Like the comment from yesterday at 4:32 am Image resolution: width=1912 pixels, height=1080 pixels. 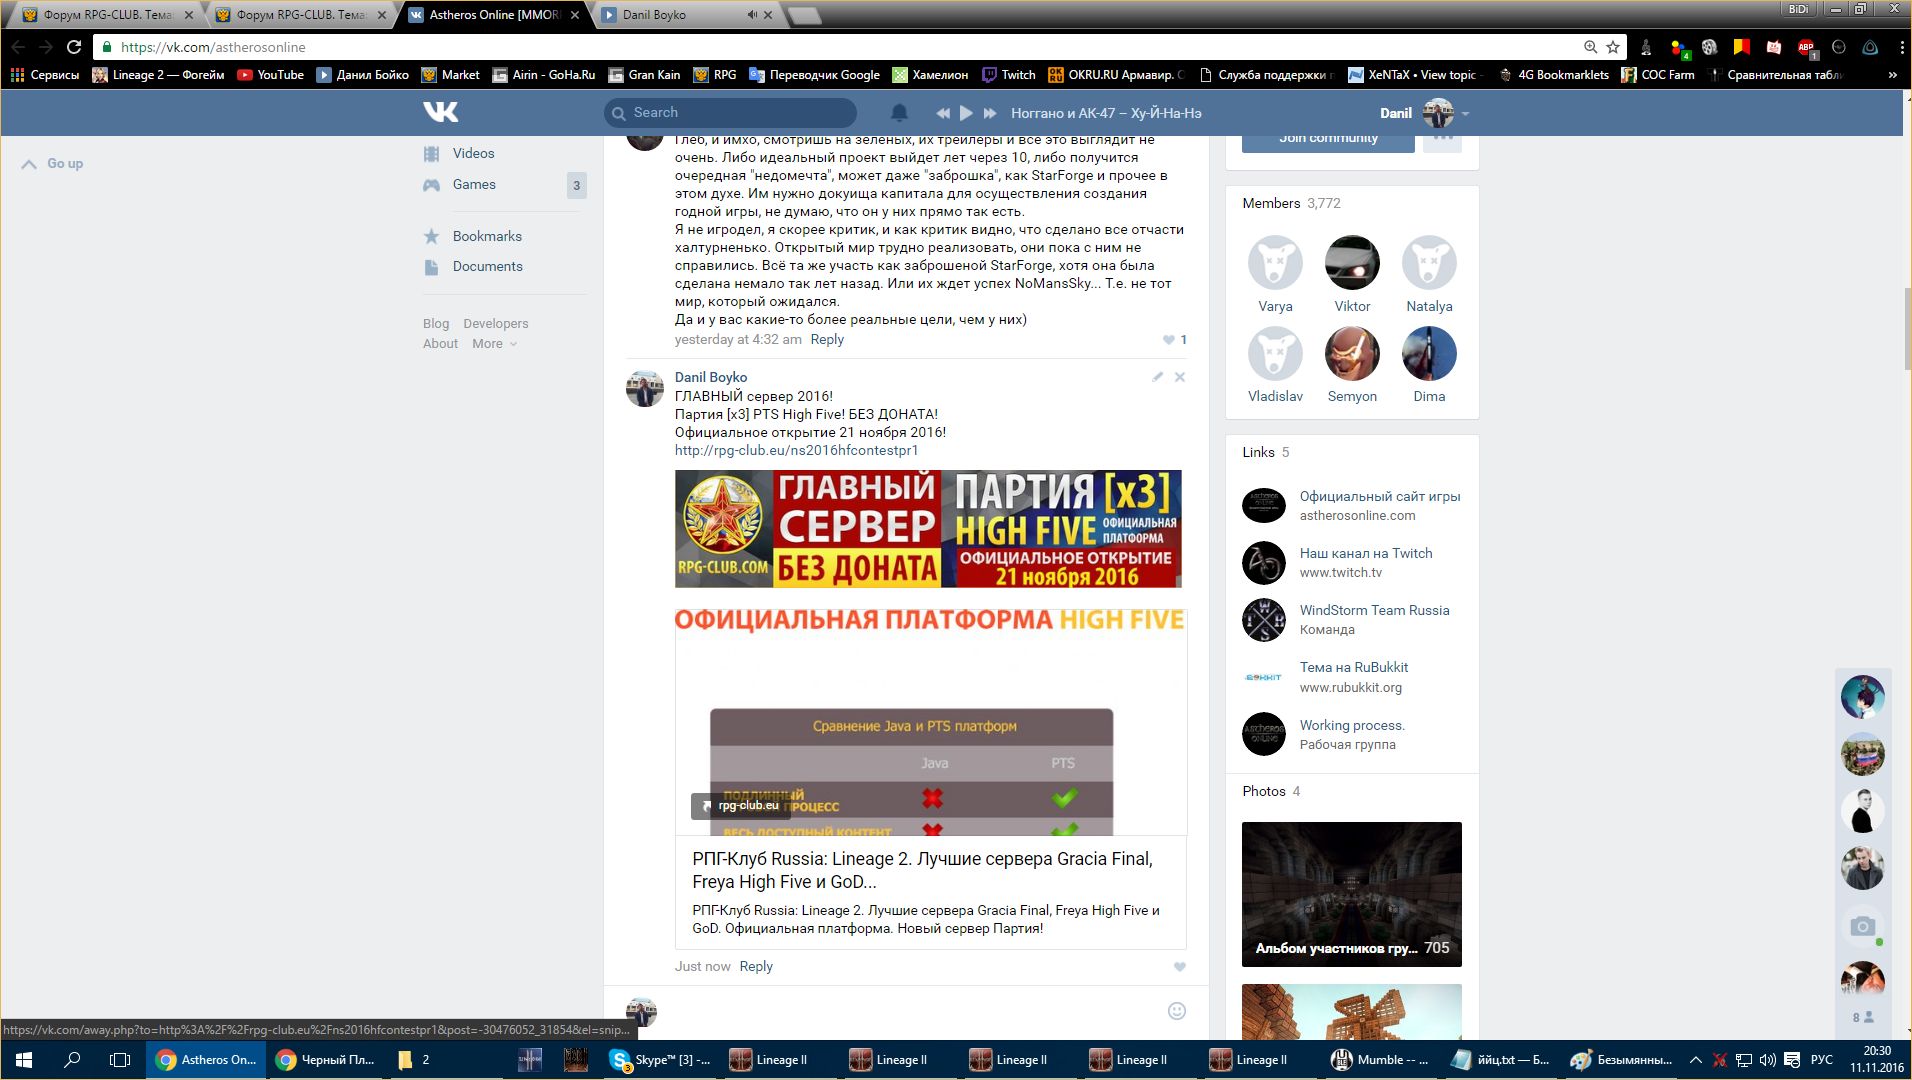pos(1168,340)
